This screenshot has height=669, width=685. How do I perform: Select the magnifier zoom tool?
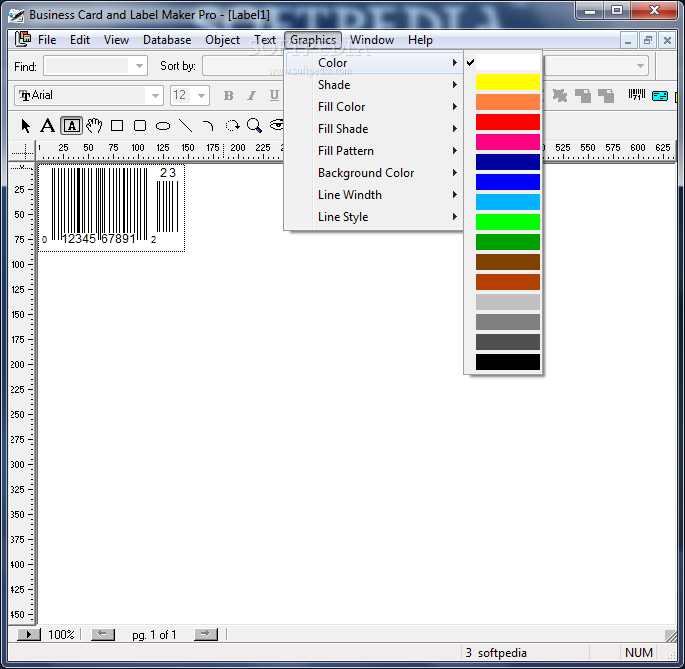(x=254, y=126)
